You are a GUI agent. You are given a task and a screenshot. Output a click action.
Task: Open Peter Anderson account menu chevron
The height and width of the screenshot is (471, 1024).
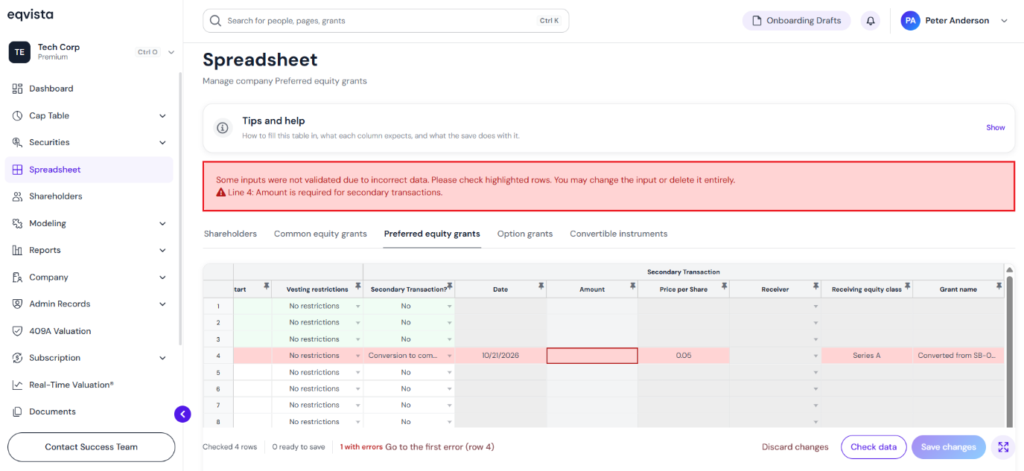point(1004,21)
